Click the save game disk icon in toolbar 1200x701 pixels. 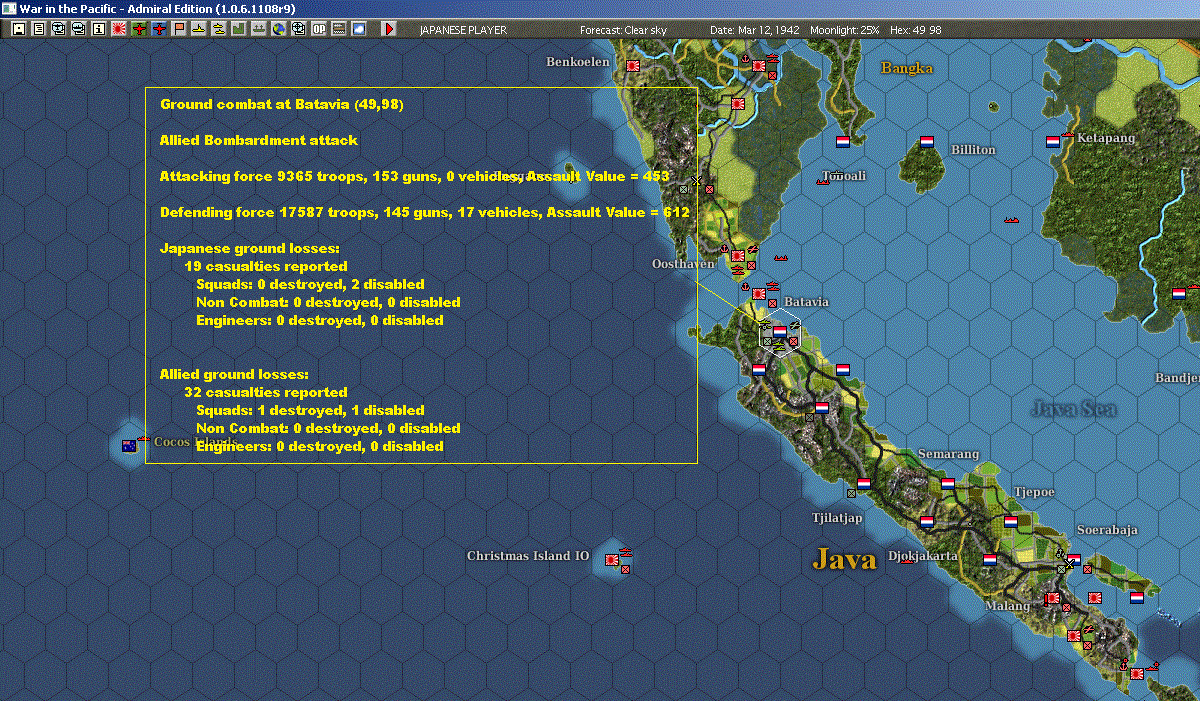pos(18,29)
